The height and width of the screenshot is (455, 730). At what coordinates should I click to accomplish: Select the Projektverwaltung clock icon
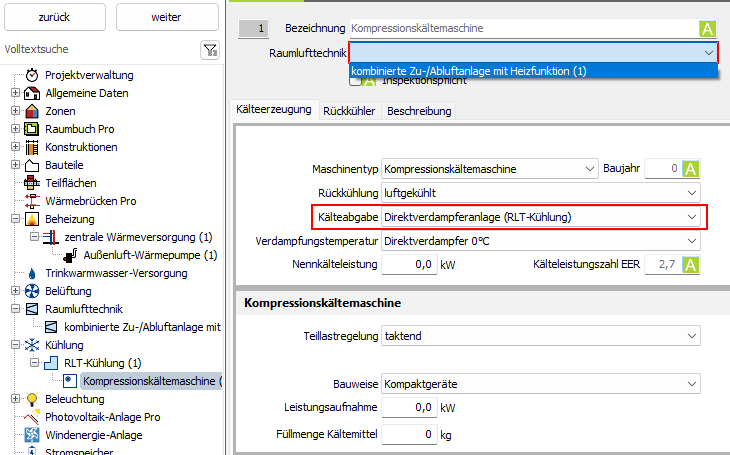tap(32, 75)
